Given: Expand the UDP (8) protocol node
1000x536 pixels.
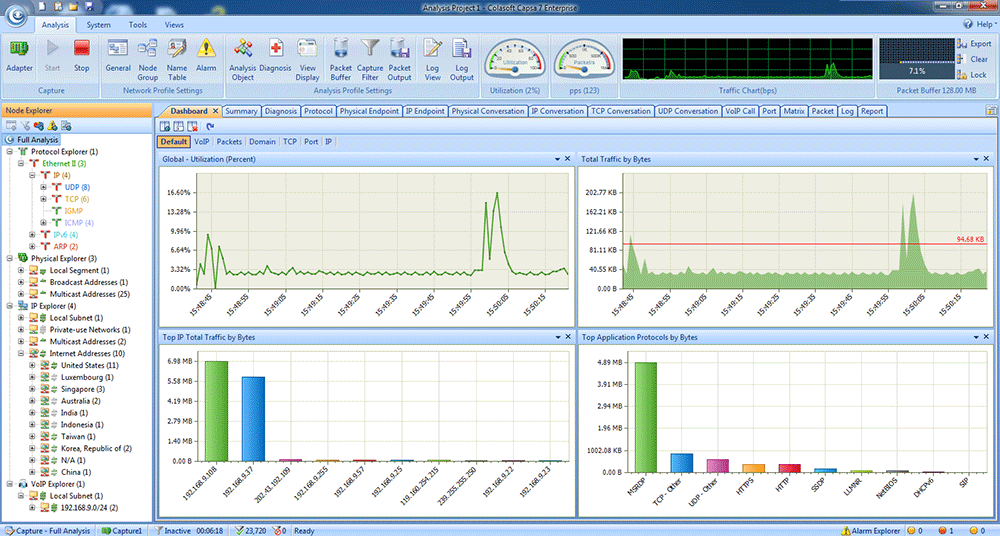Looking at the screenshot, I should tap(43, 187).
